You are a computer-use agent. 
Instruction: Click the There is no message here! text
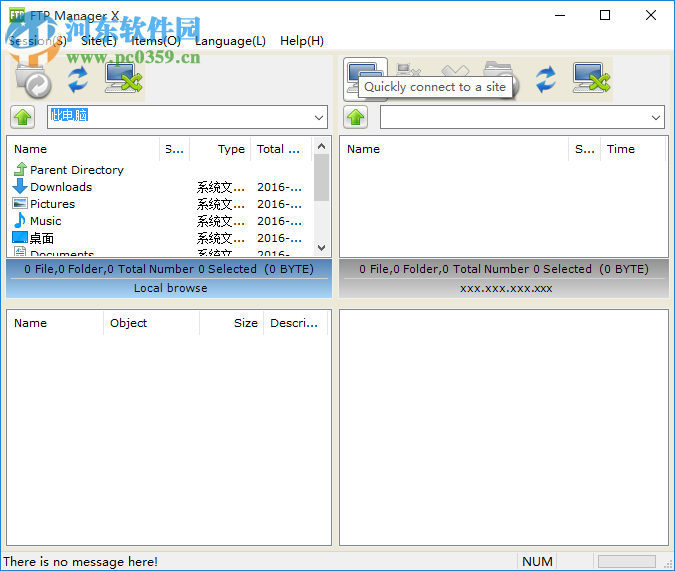(x=81, y=562)
